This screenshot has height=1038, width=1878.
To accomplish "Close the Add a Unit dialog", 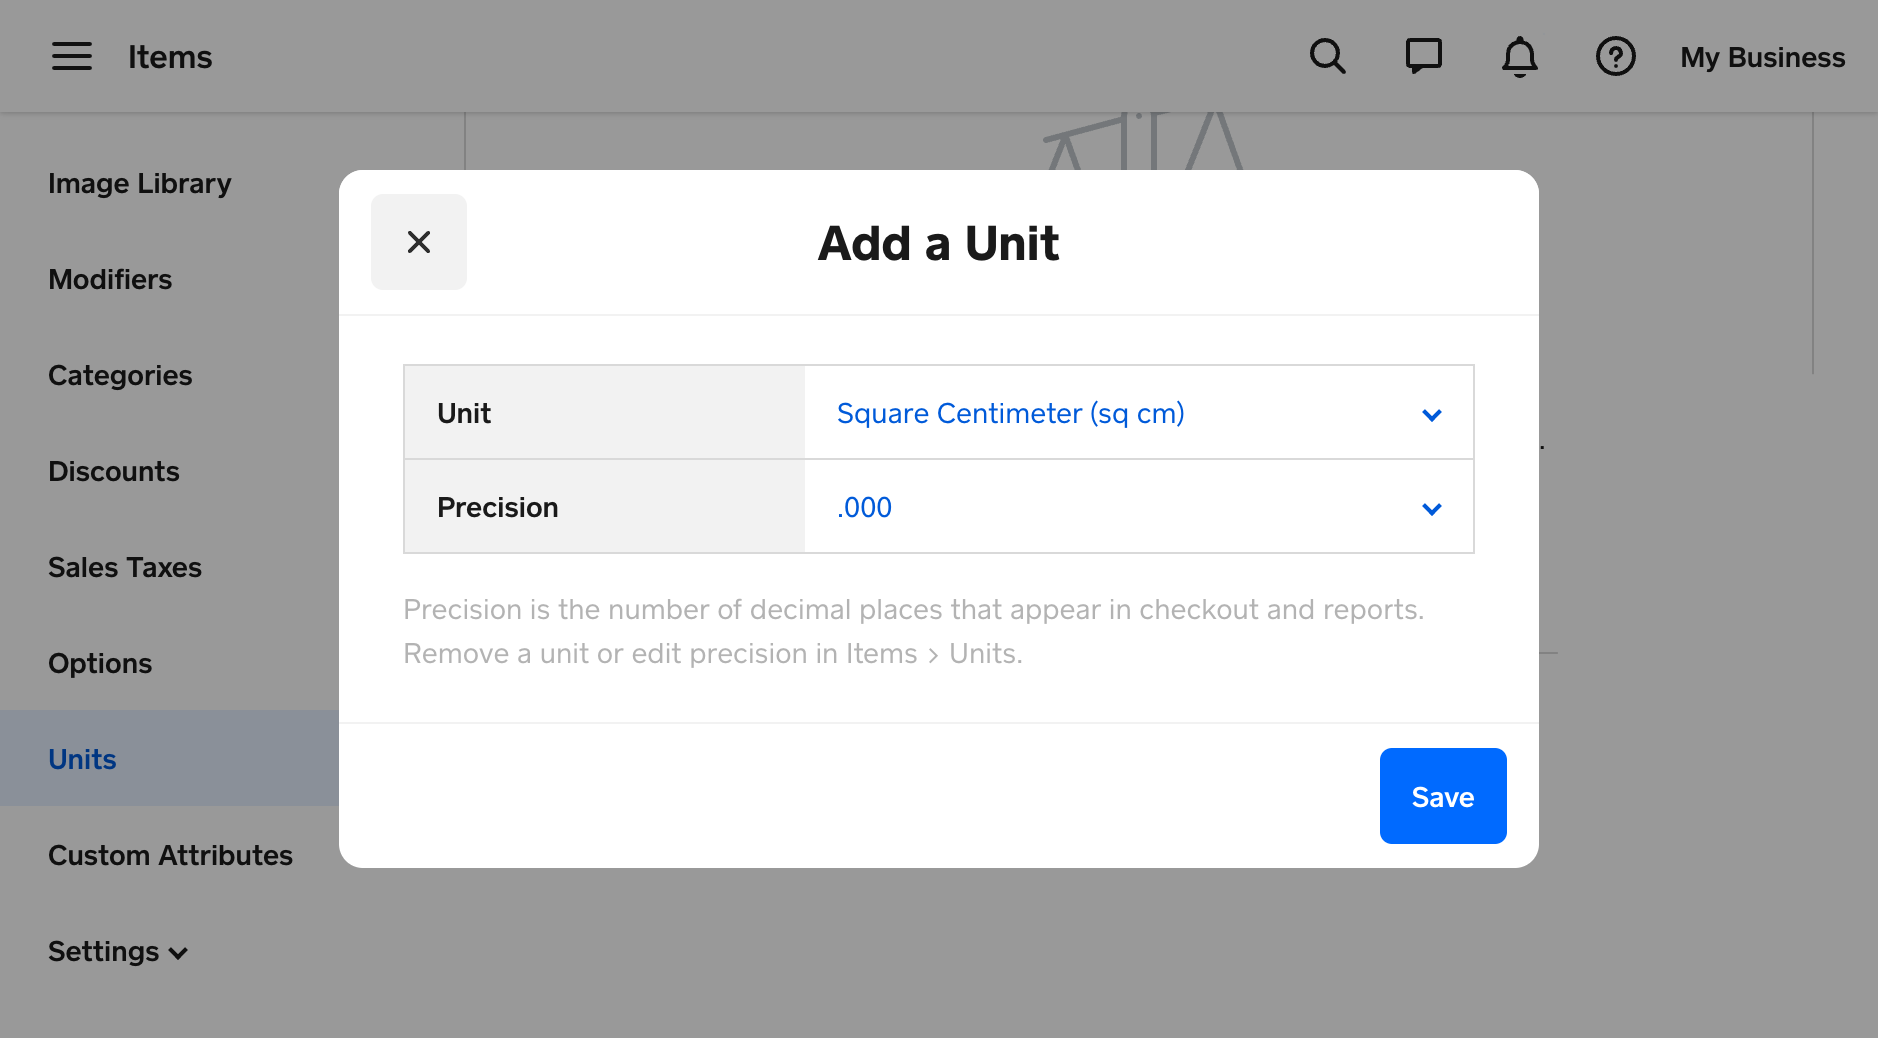I will click(419, 242).
